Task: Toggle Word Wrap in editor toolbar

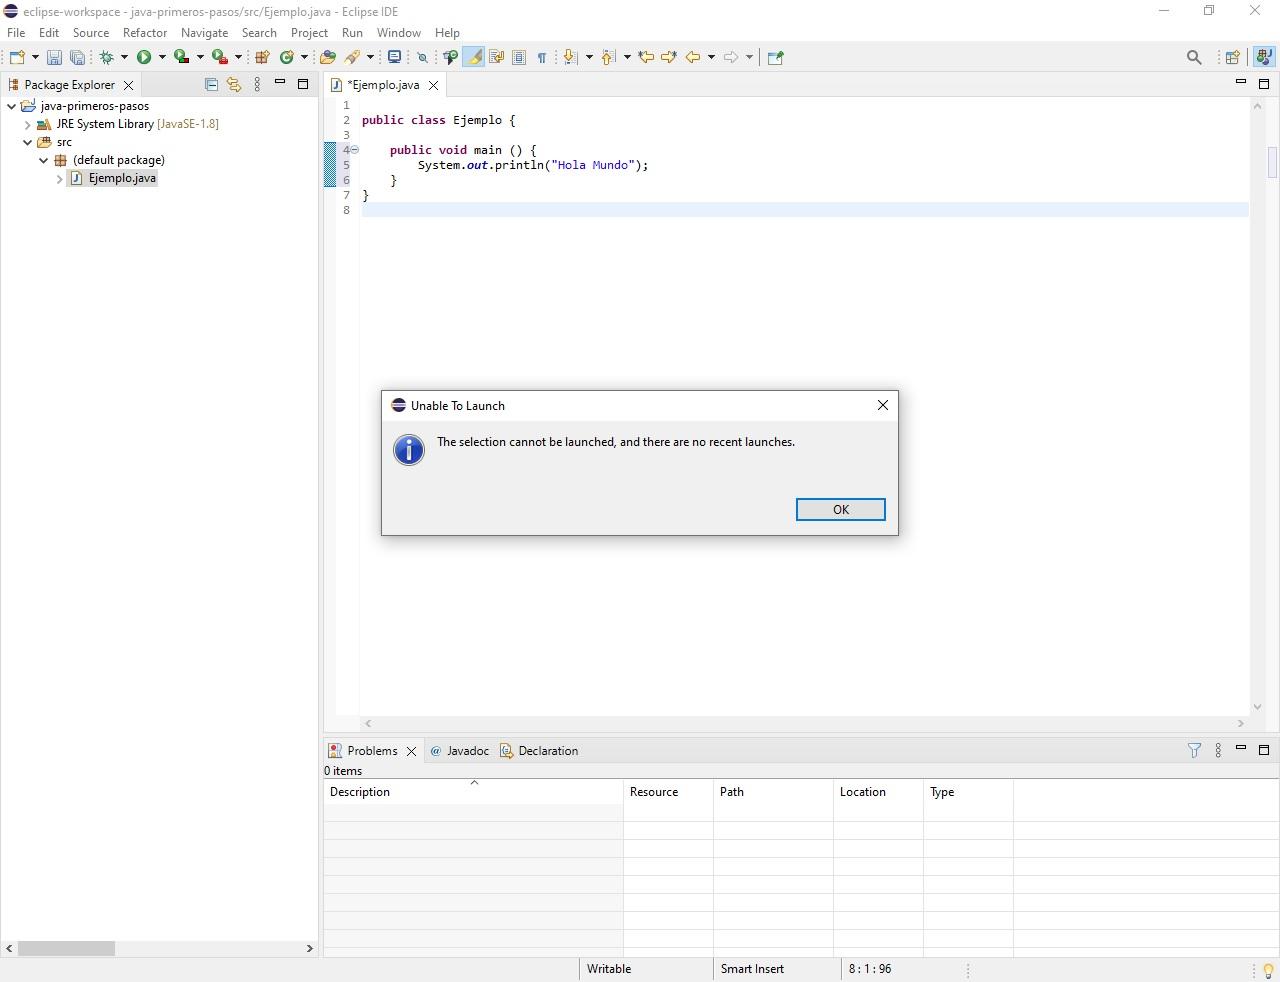Action: (496, 57)
